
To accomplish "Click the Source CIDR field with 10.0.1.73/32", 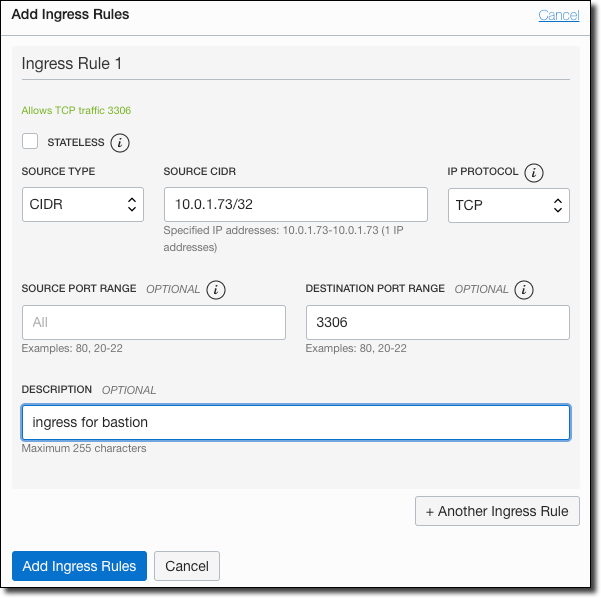I will click(295, 205).
